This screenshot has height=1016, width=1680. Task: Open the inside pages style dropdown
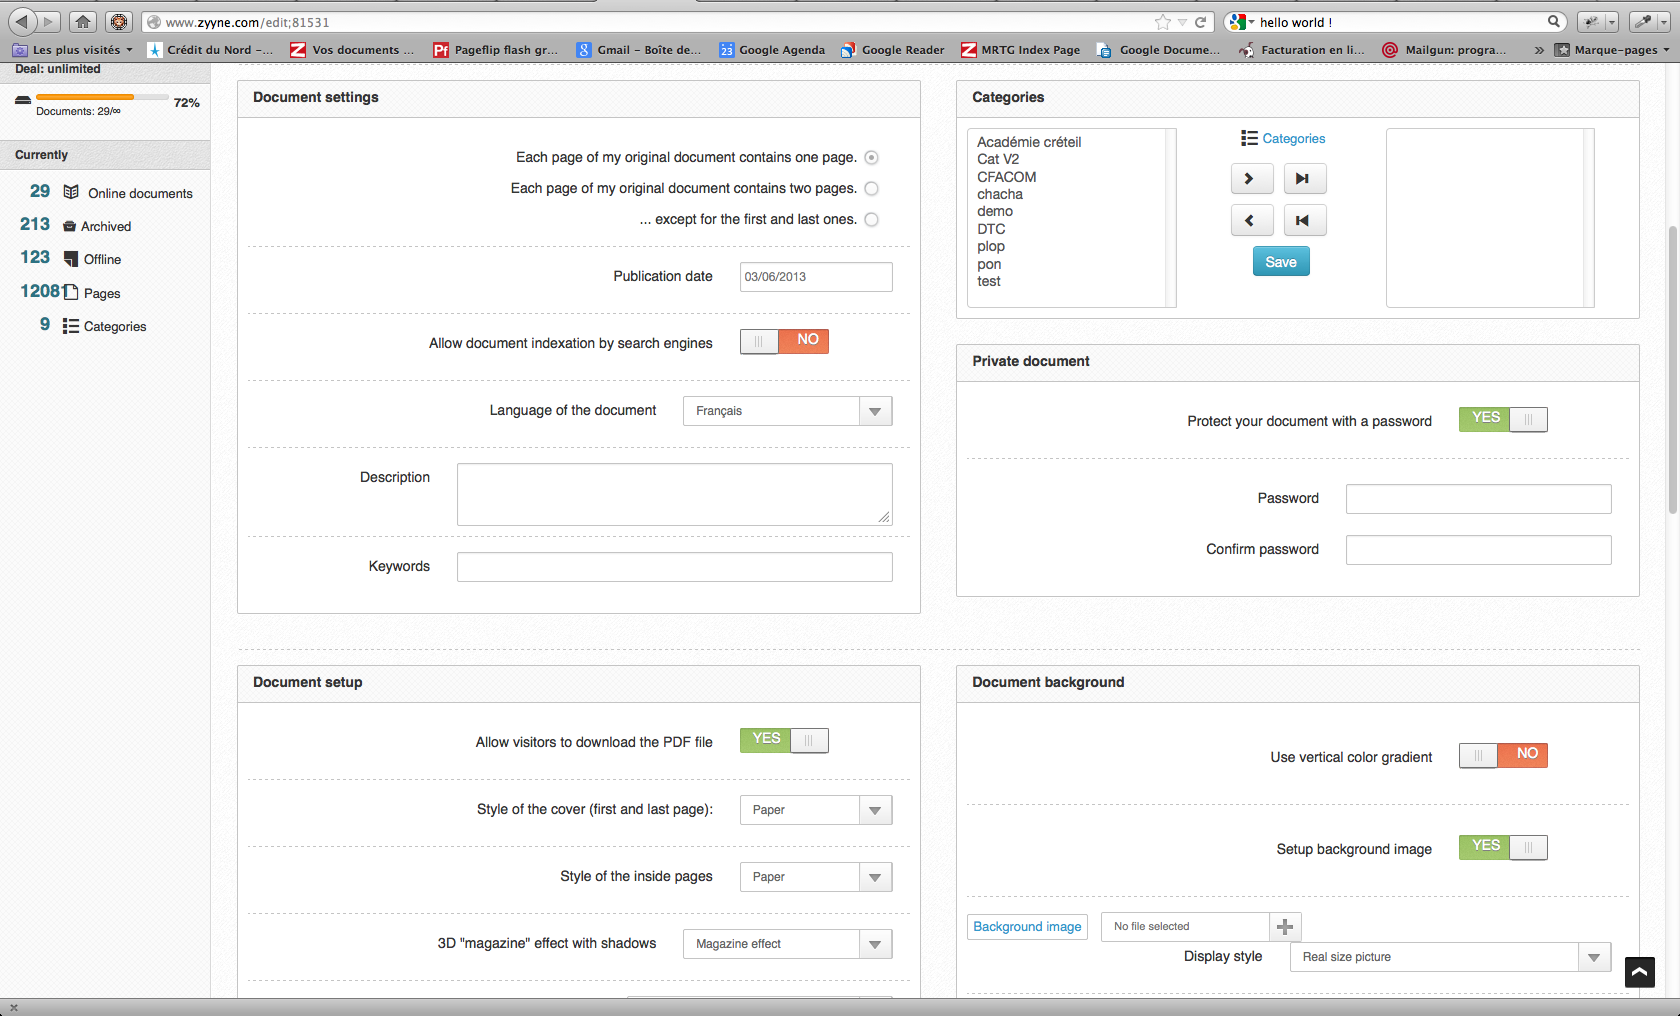816,877
